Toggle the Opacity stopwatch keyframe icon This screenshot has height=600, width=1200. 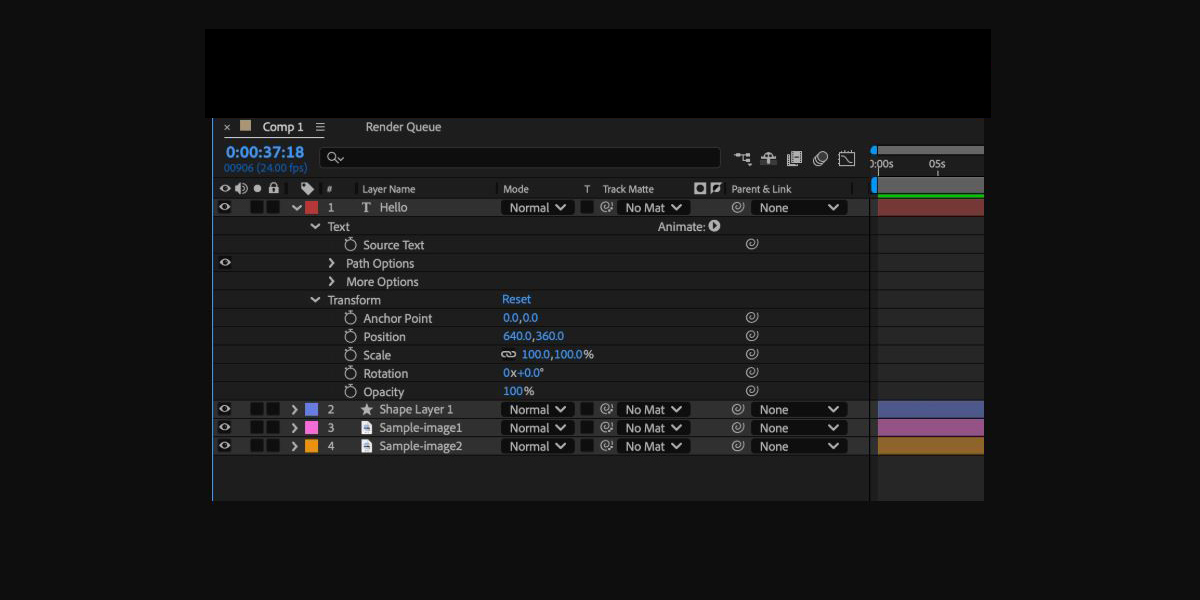coord(350,392)
